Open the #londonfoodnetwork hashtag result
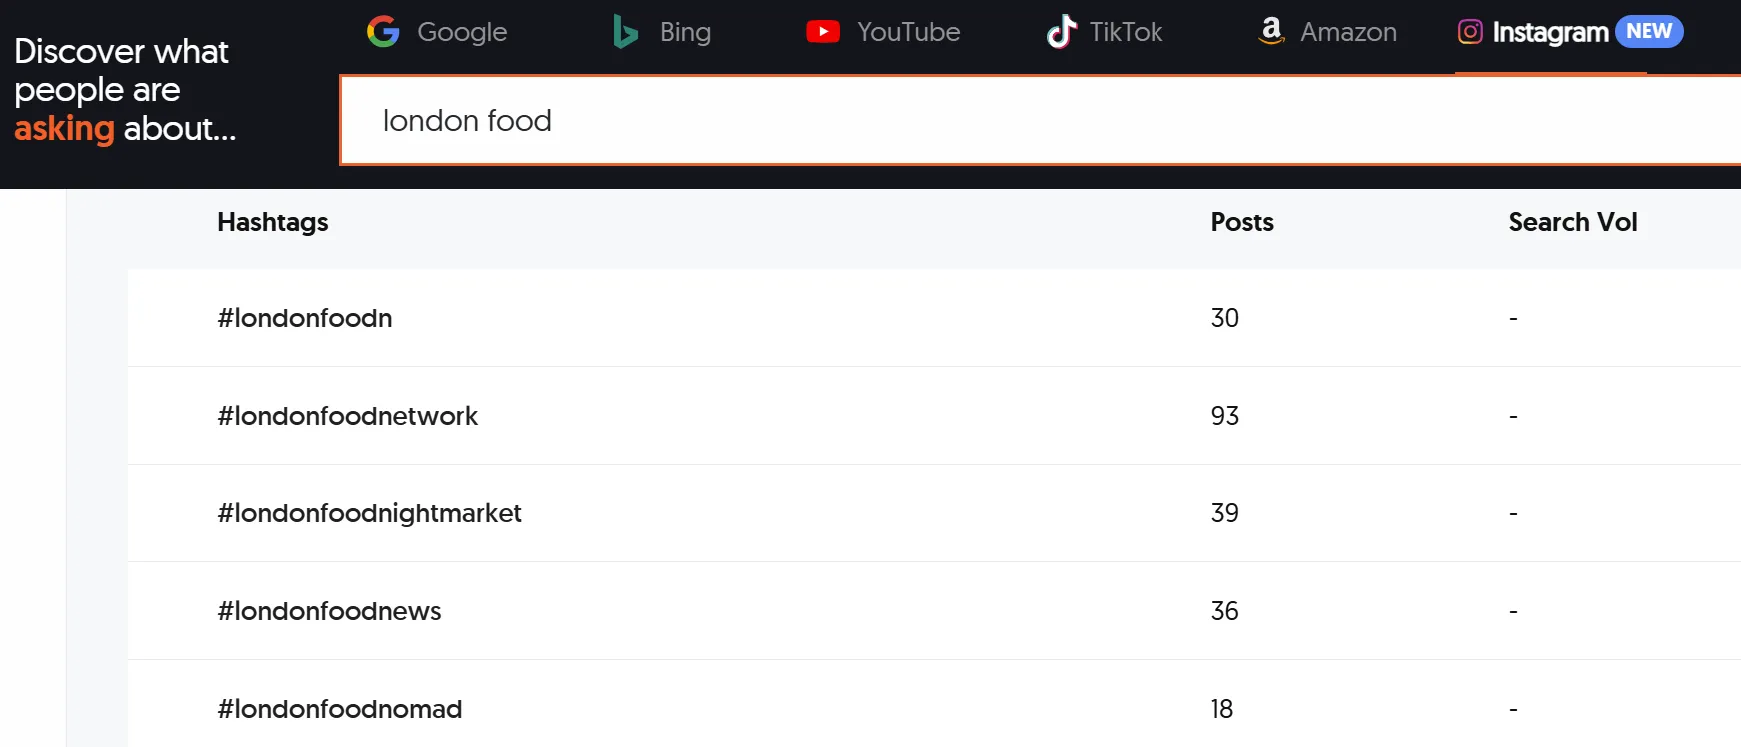 pyautogui.click(x=348, y=415)
